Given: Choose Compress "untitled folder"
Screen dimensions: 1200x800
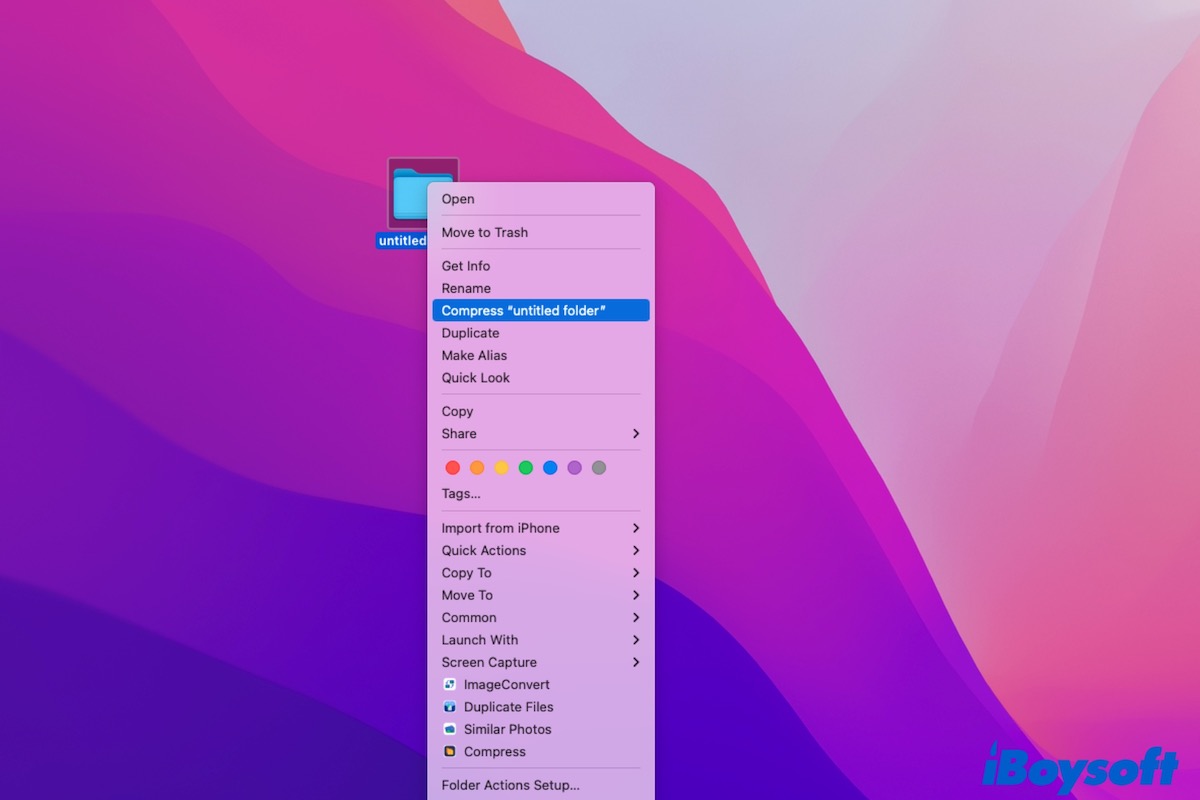Looking at the screenshot, I should point(541,310).
